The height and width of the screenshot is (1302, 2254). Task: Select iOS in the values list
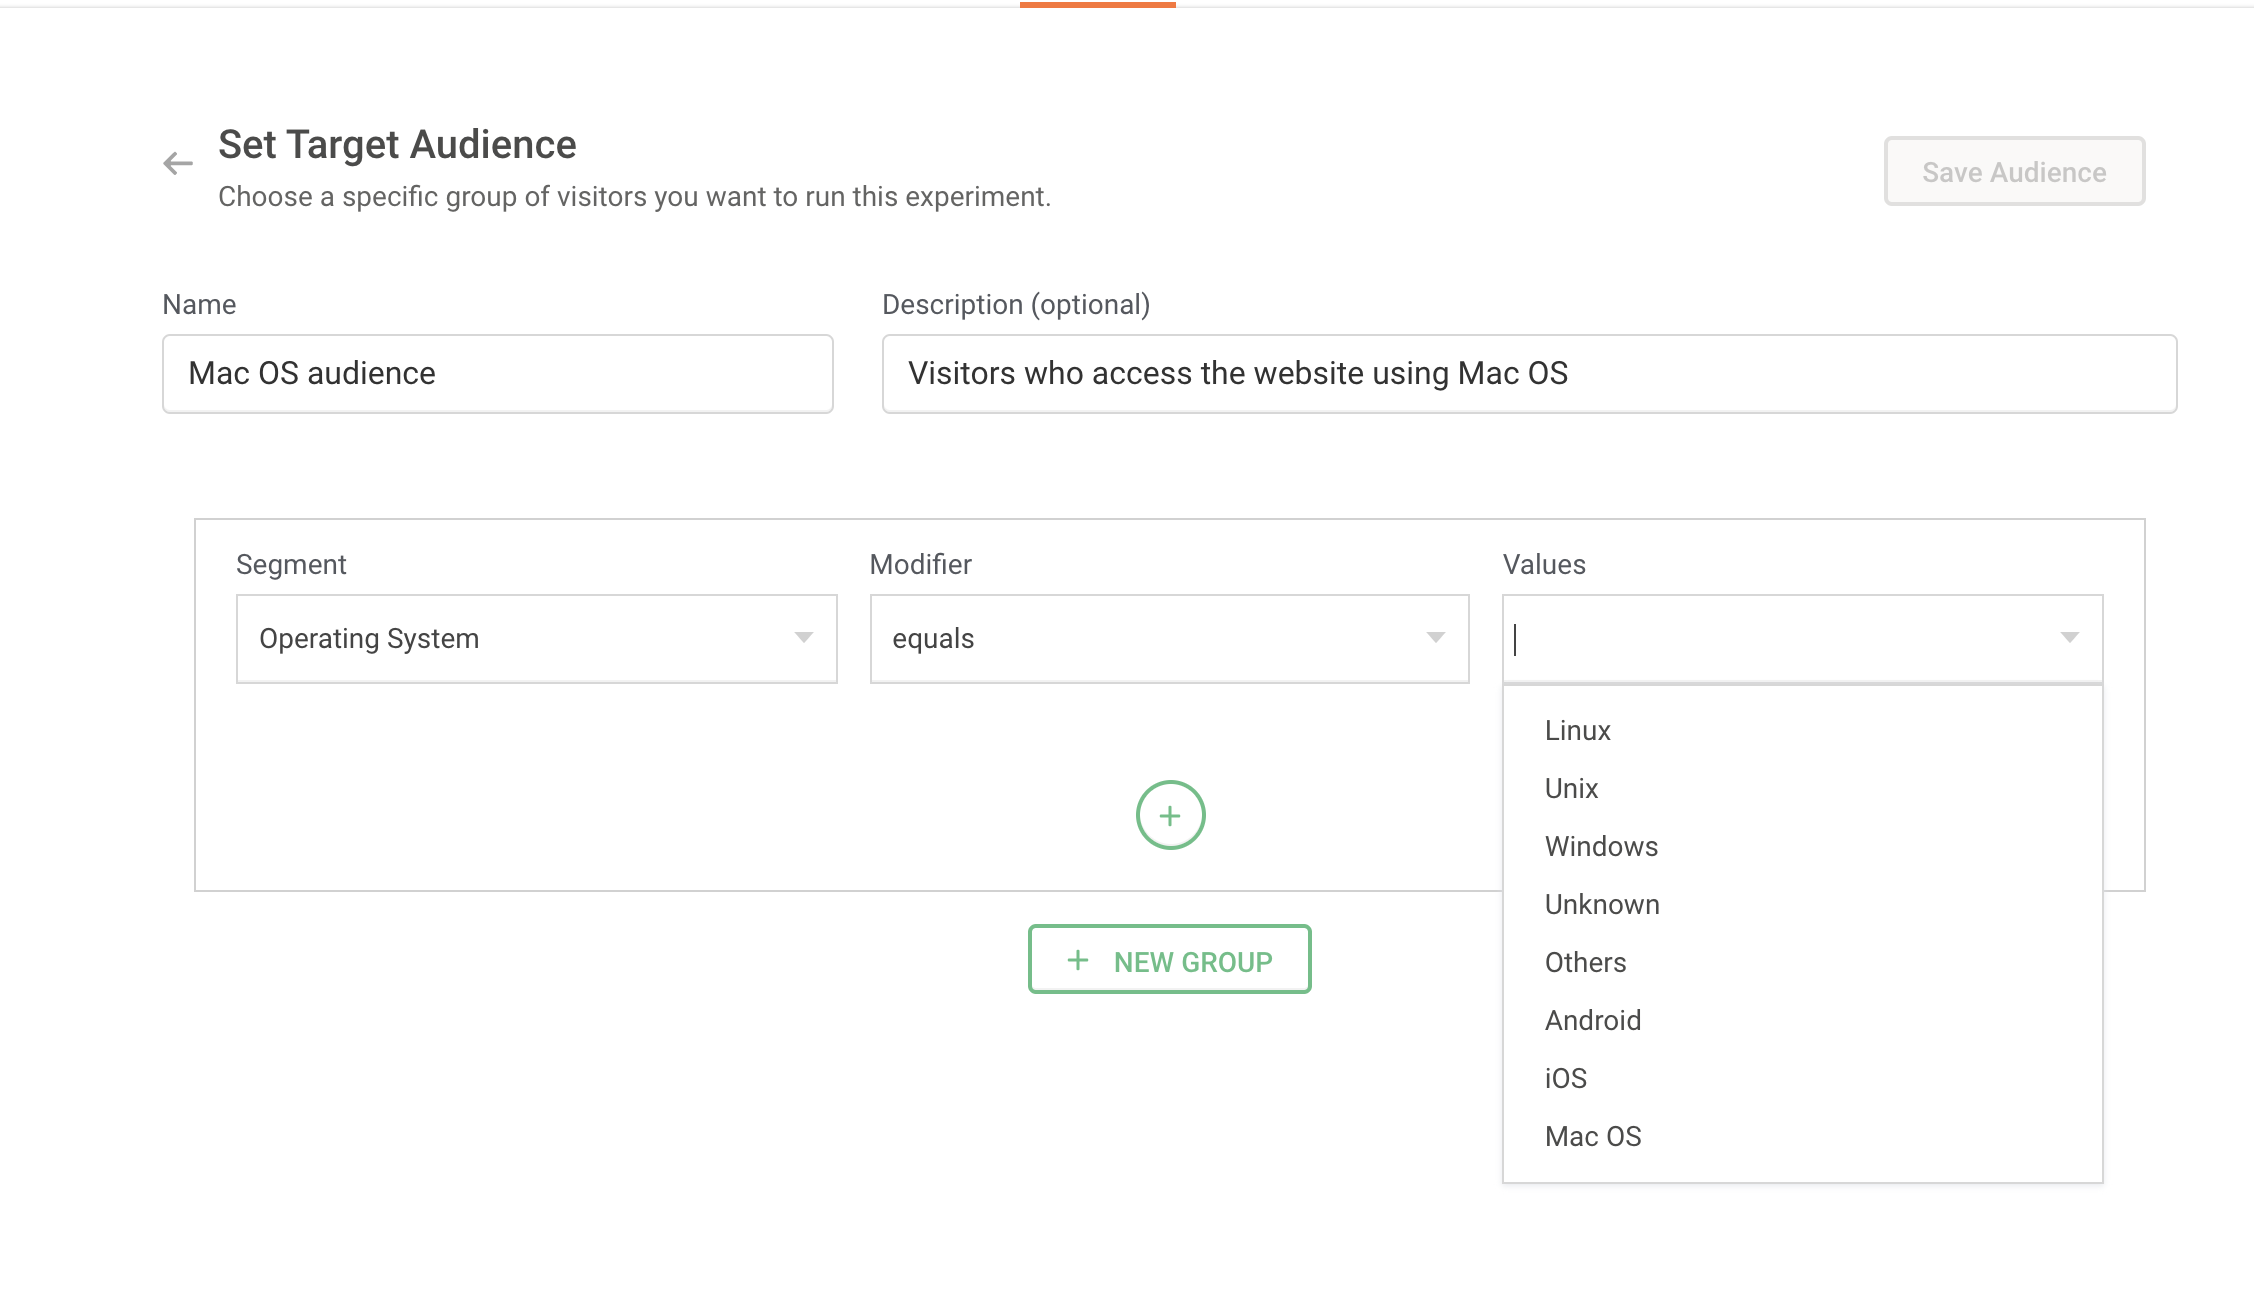pyautogui.click(x=1566, y=1079)
